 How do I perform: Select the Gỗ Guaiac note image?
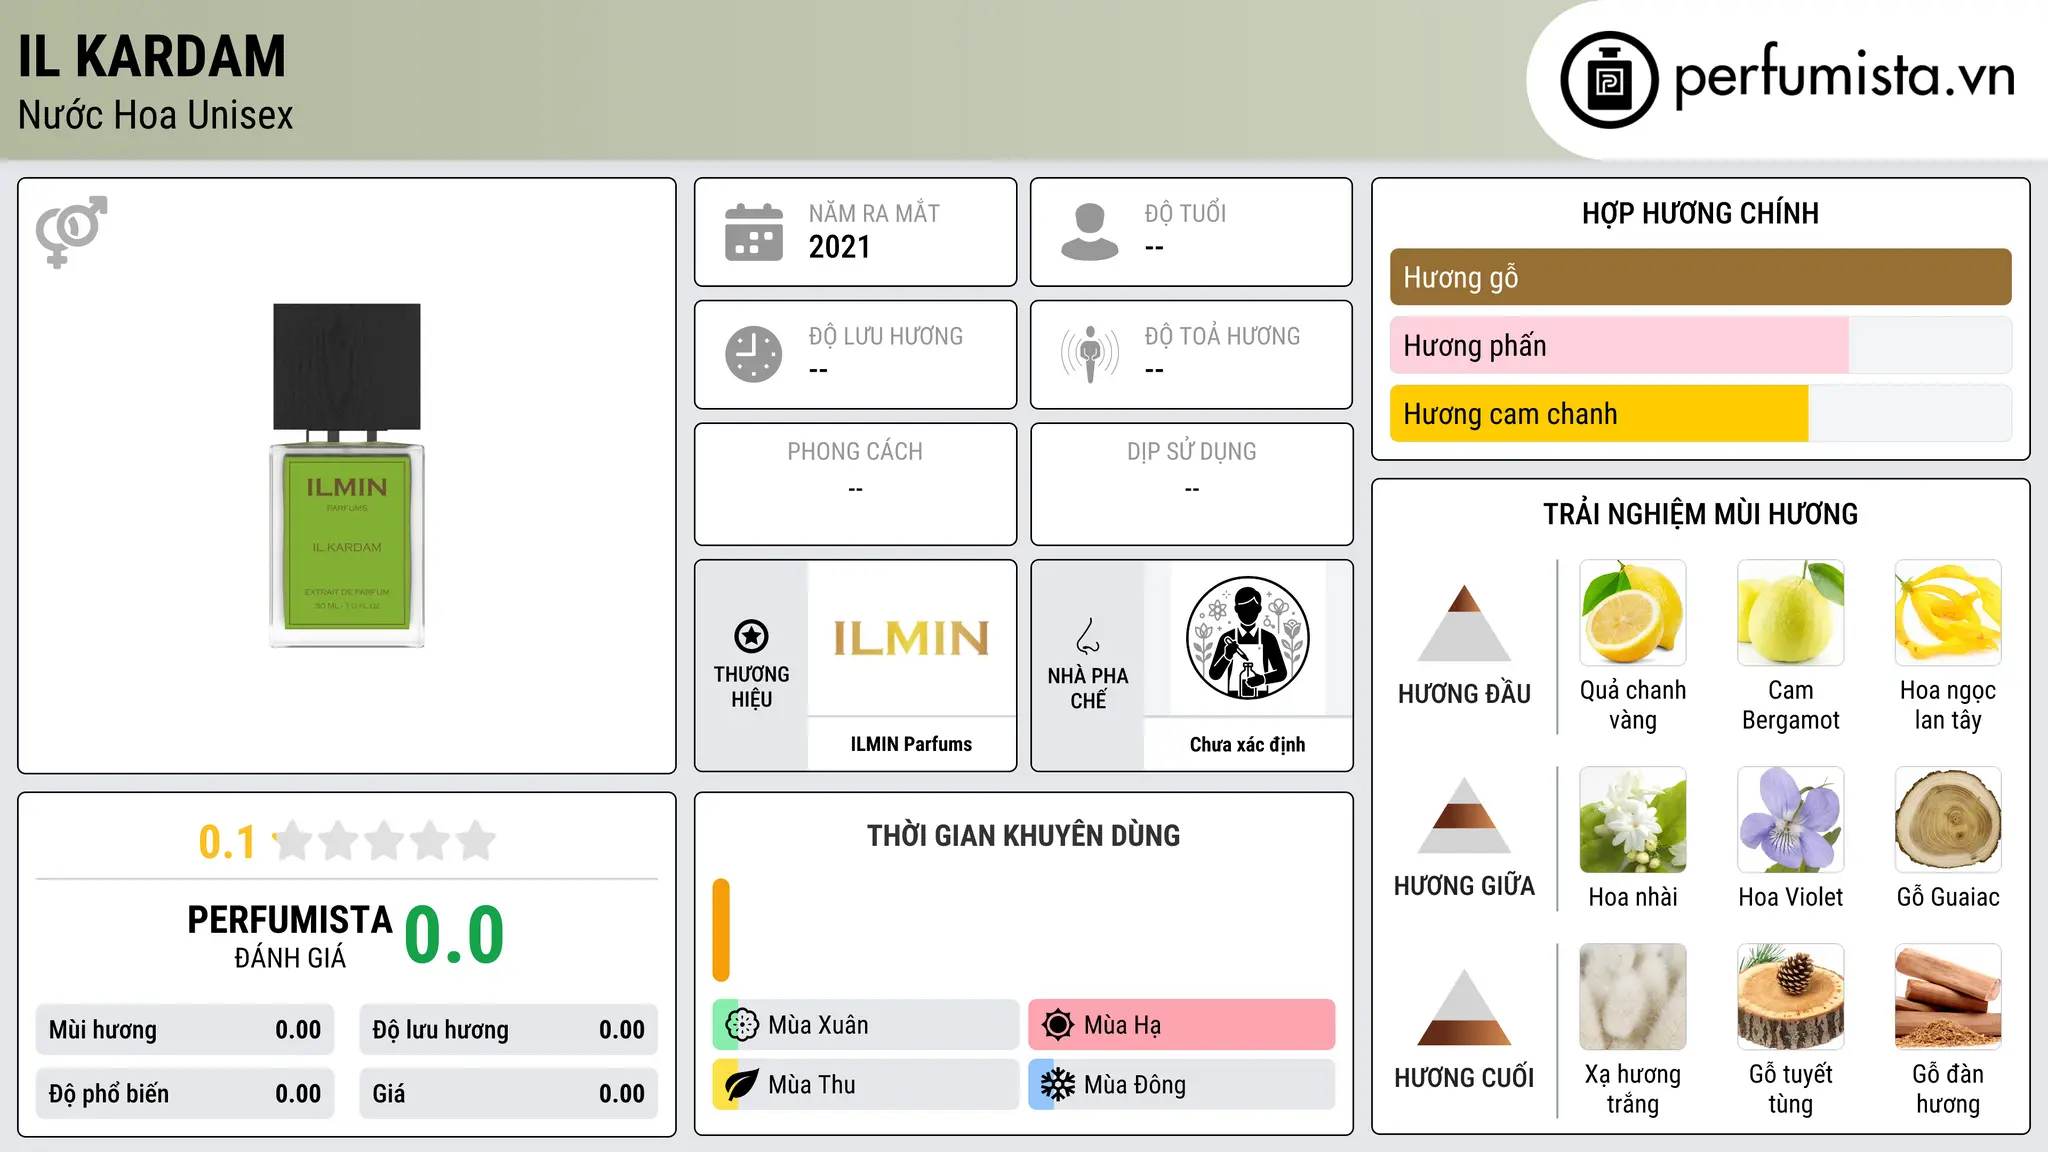click(1948, 820)
